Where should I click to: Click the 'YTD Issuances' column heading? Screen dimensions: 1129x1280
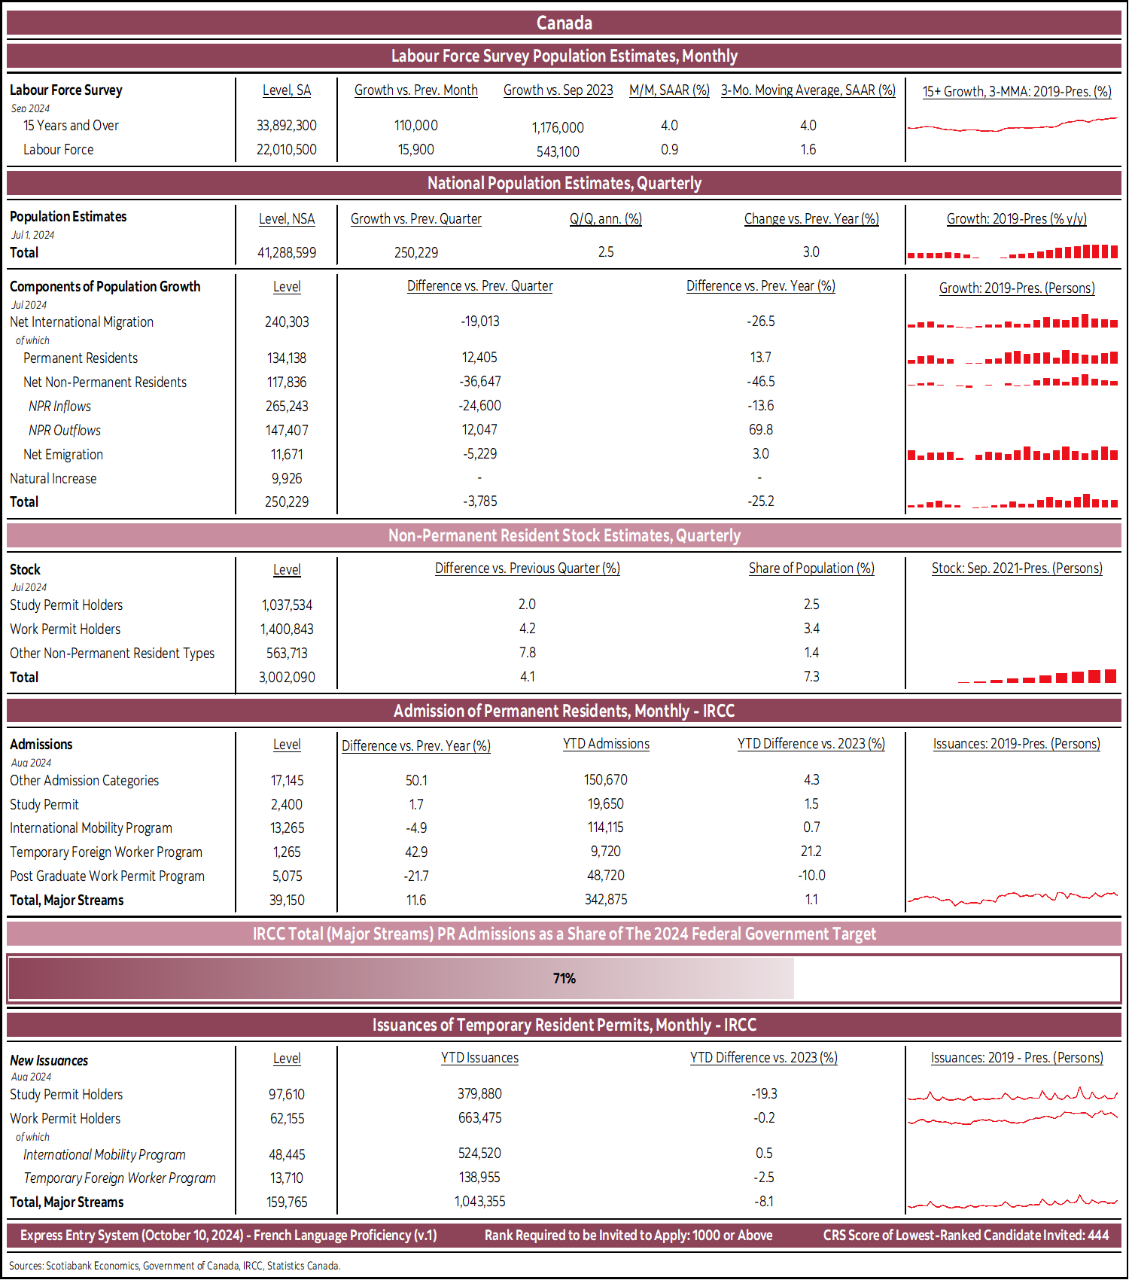coord(480,1058)
